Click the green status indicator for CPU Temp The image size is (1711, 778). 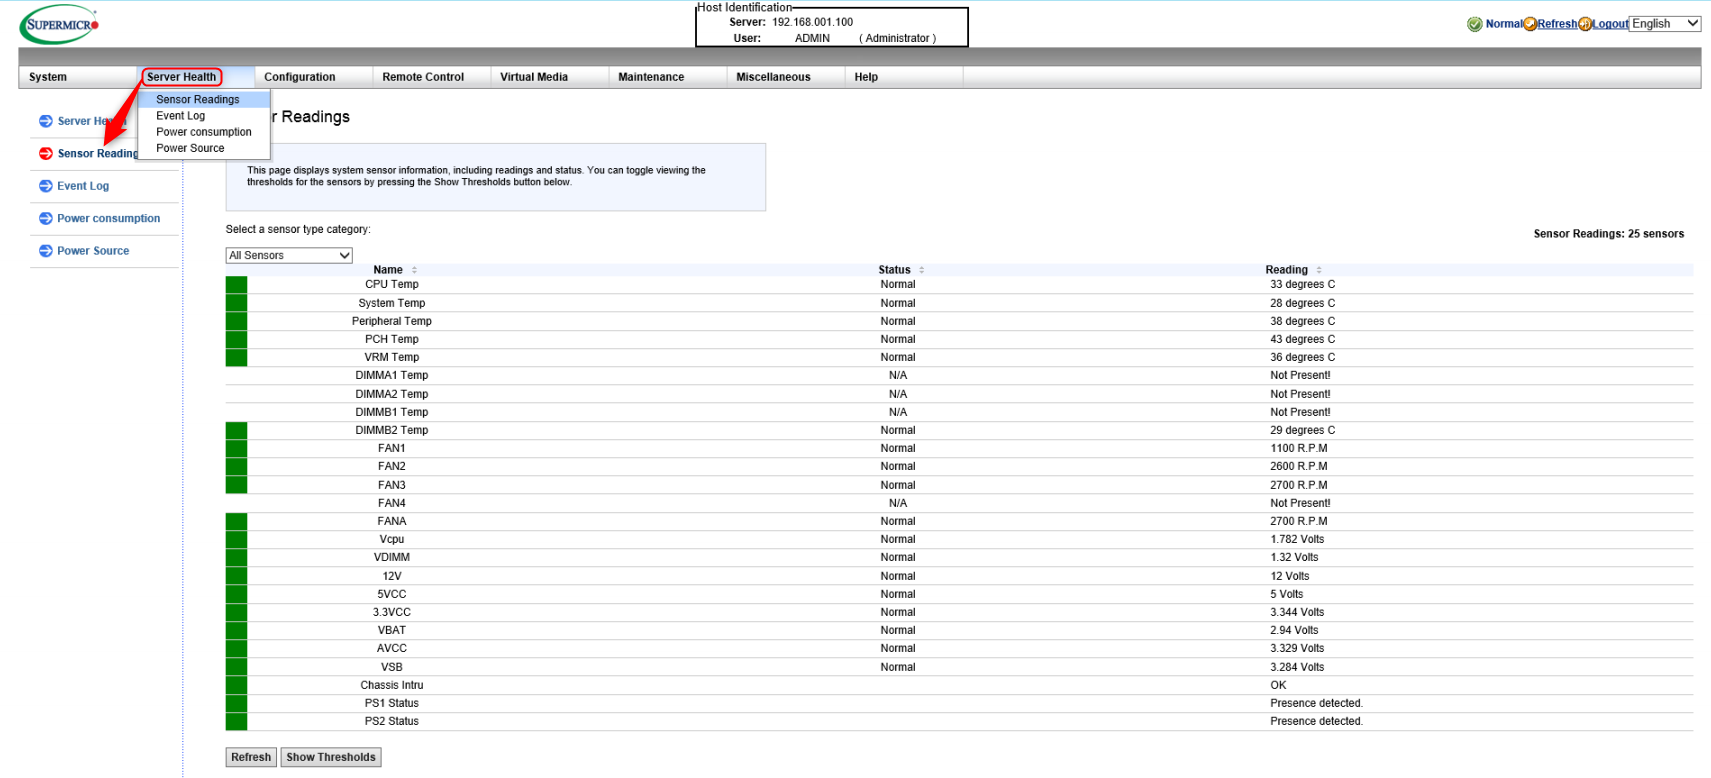click(x=236, y=285)
